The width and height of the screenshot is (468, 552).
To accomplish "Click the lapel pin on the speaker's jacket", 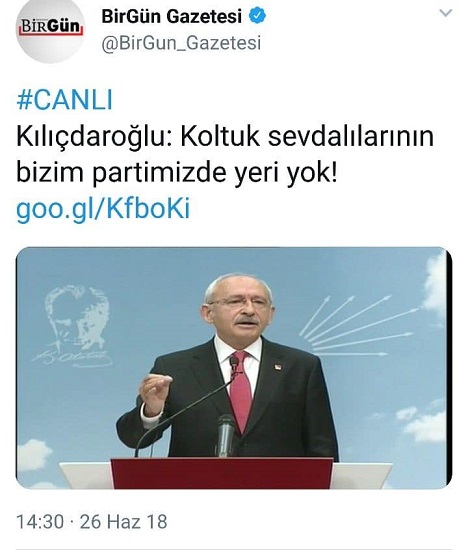I will [x=278, y=366].
